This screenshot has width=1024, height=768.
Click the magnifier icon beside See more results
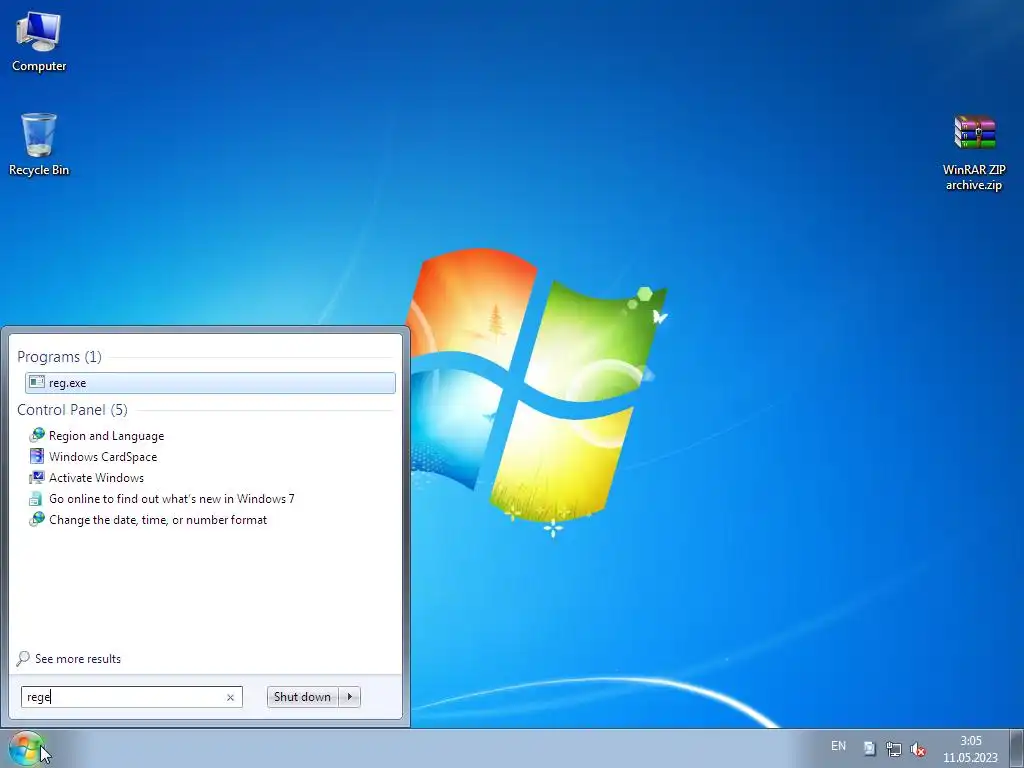tap(23, 658)
